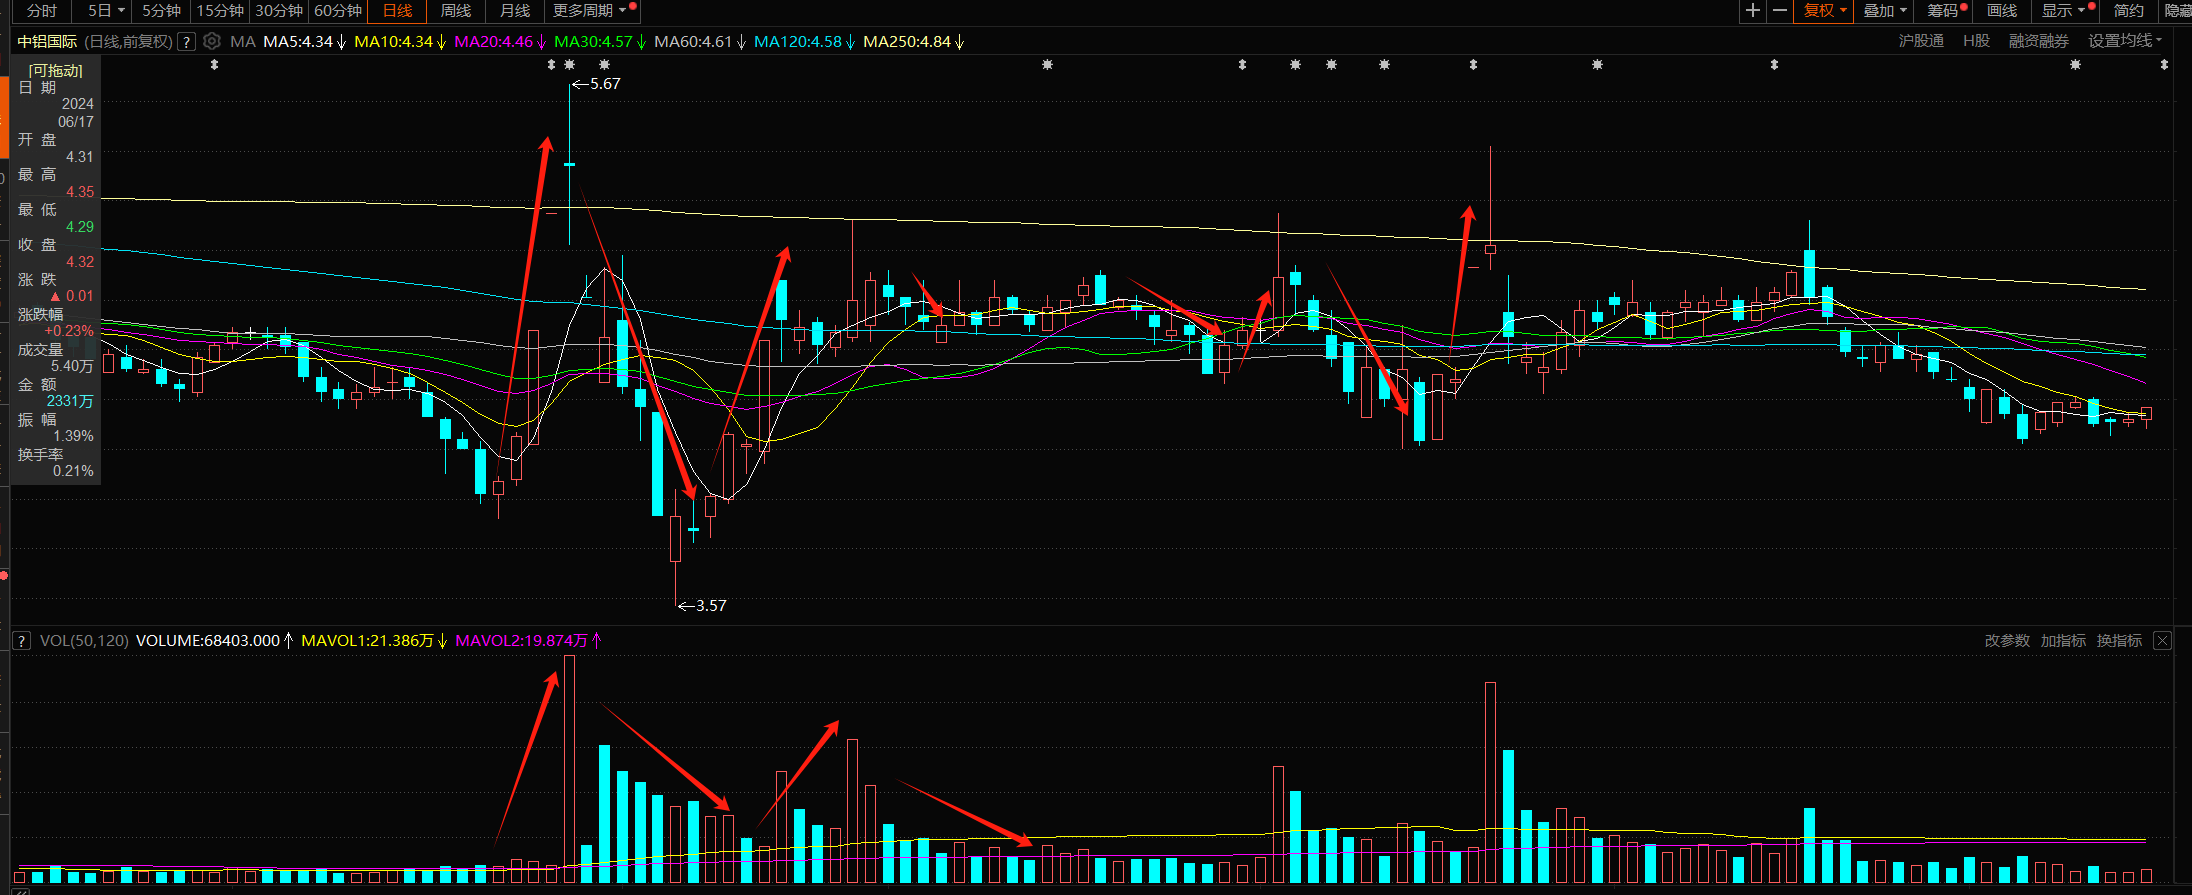Viewport: 2192px width, 895px height.
Task: Click the zoom out minus icon
Action: (1780, 11)
